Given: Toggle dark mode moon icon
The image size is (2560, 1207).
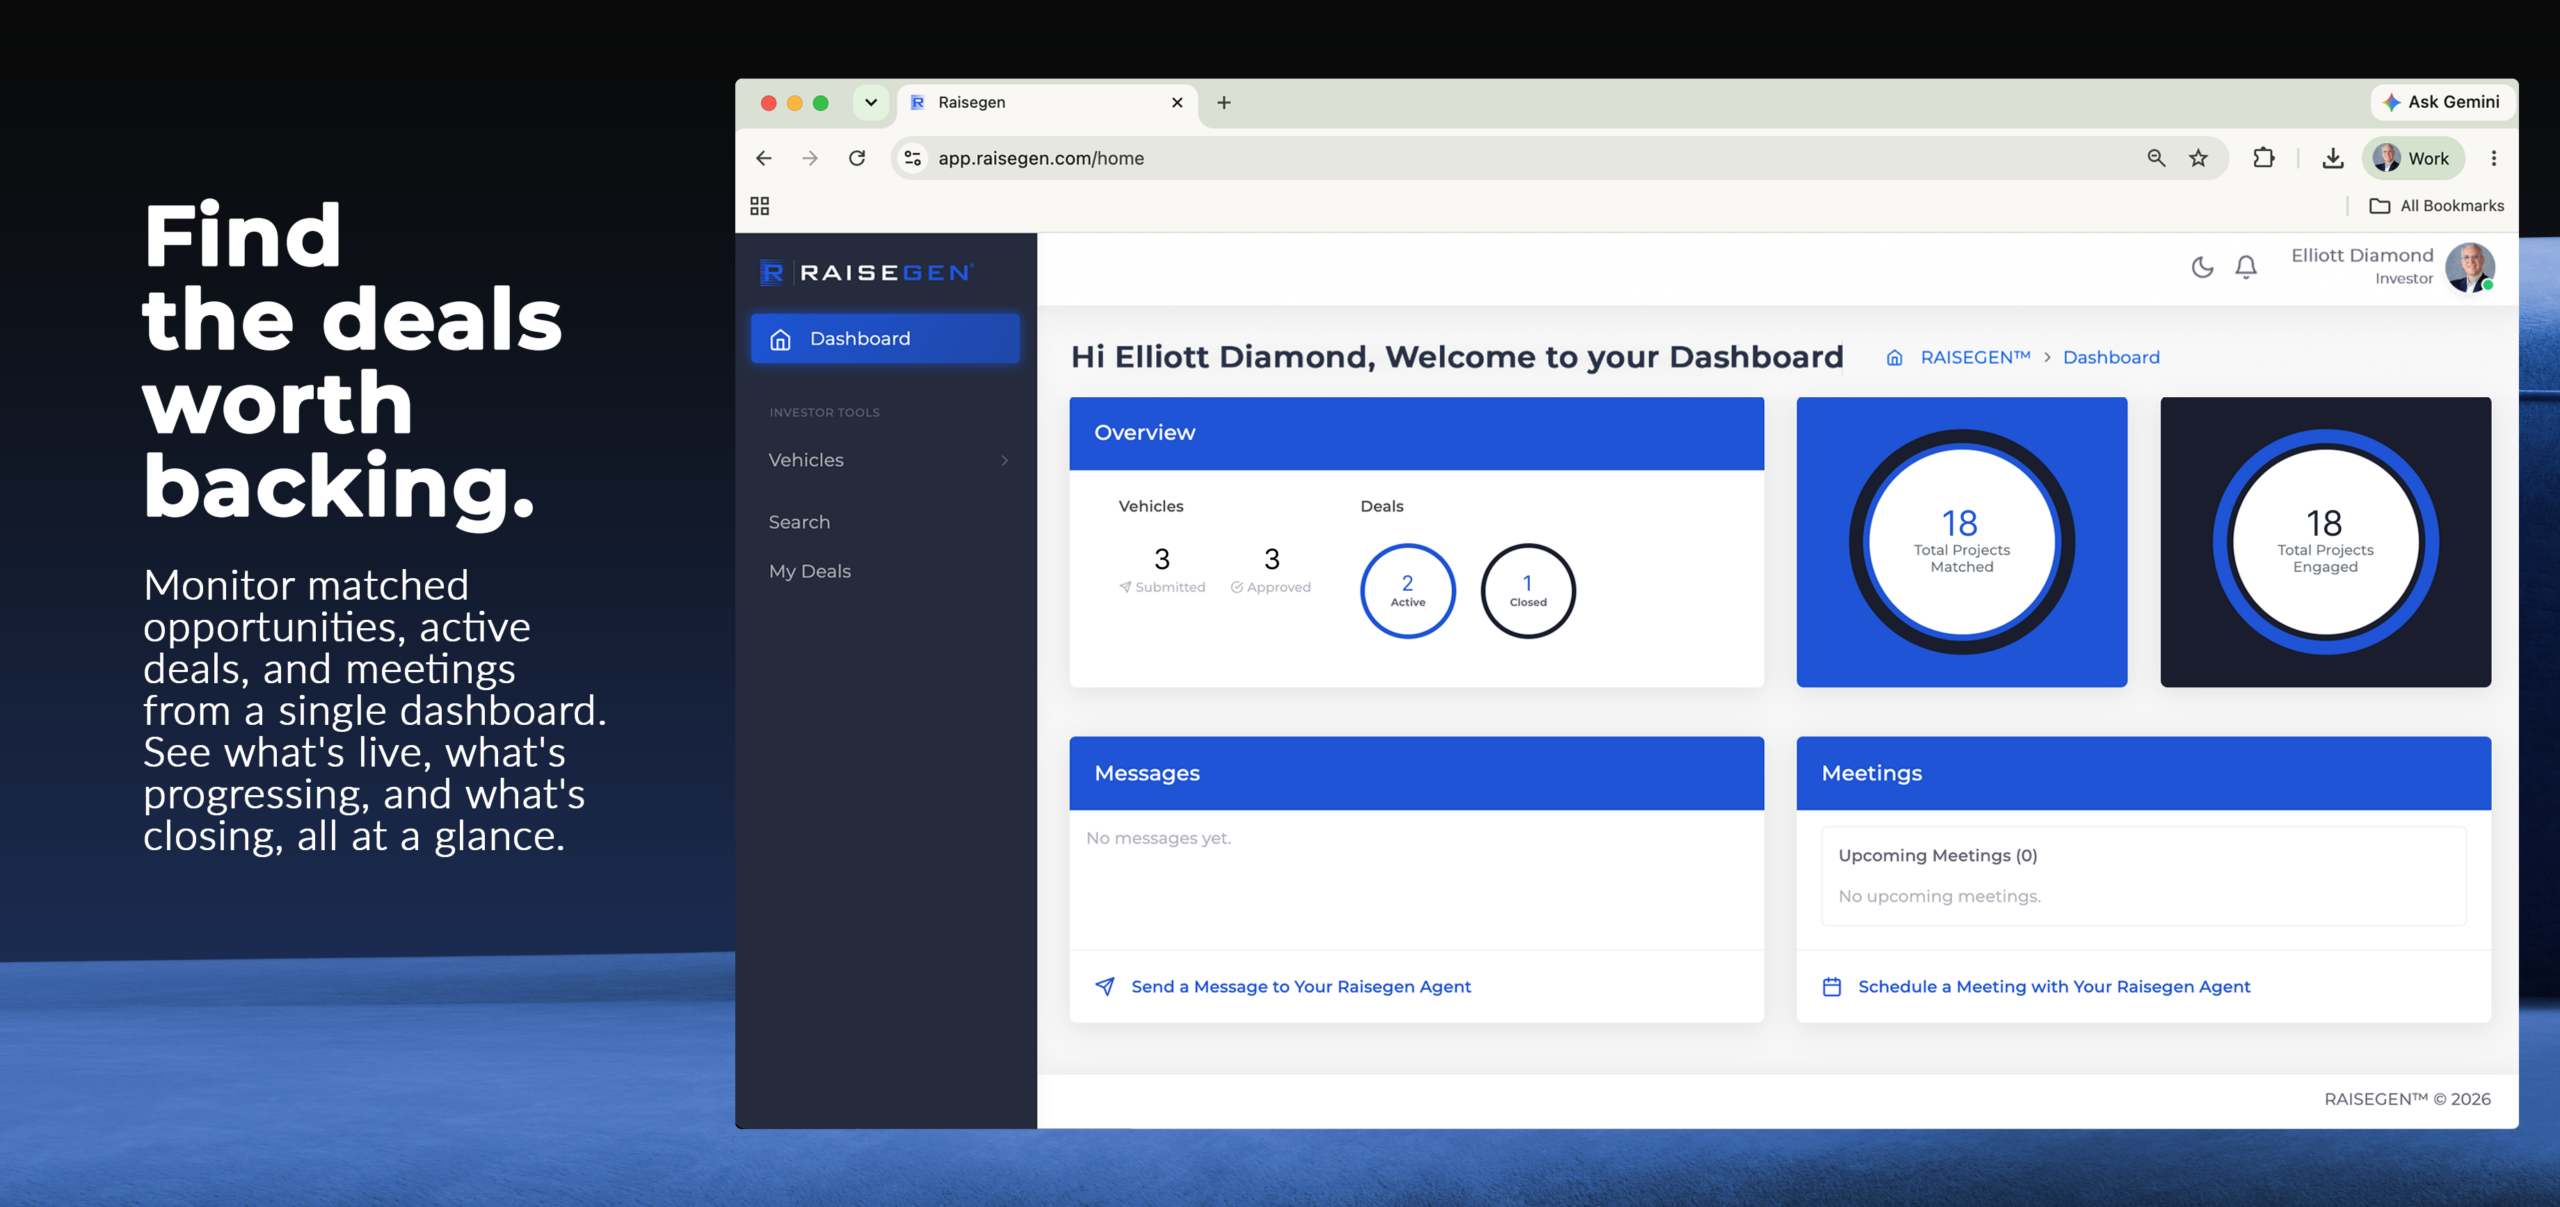Looking at the screenshot, I should click(2202, 267).
